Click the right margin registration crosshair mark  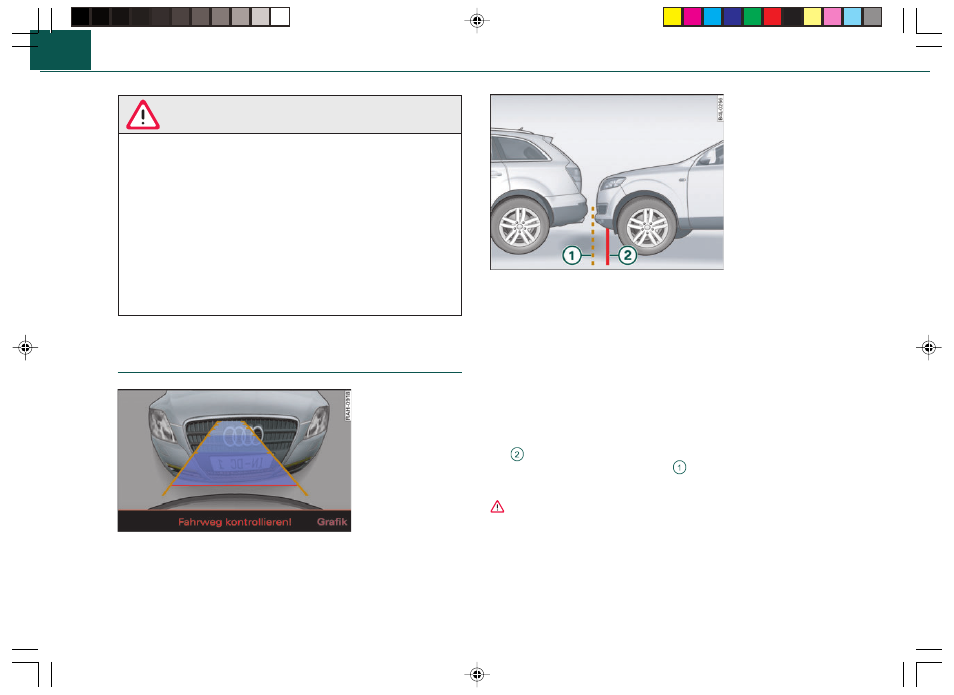pos(928,348)
